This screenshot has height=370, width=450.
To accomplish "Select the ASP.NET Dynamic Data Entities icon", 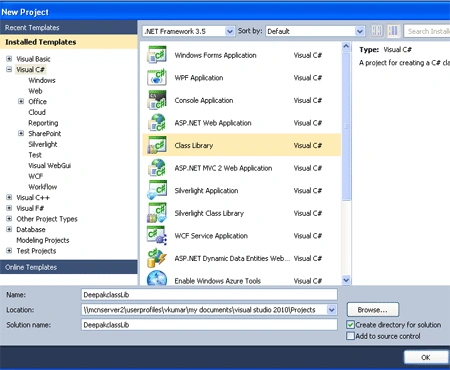I will point(157,258).
